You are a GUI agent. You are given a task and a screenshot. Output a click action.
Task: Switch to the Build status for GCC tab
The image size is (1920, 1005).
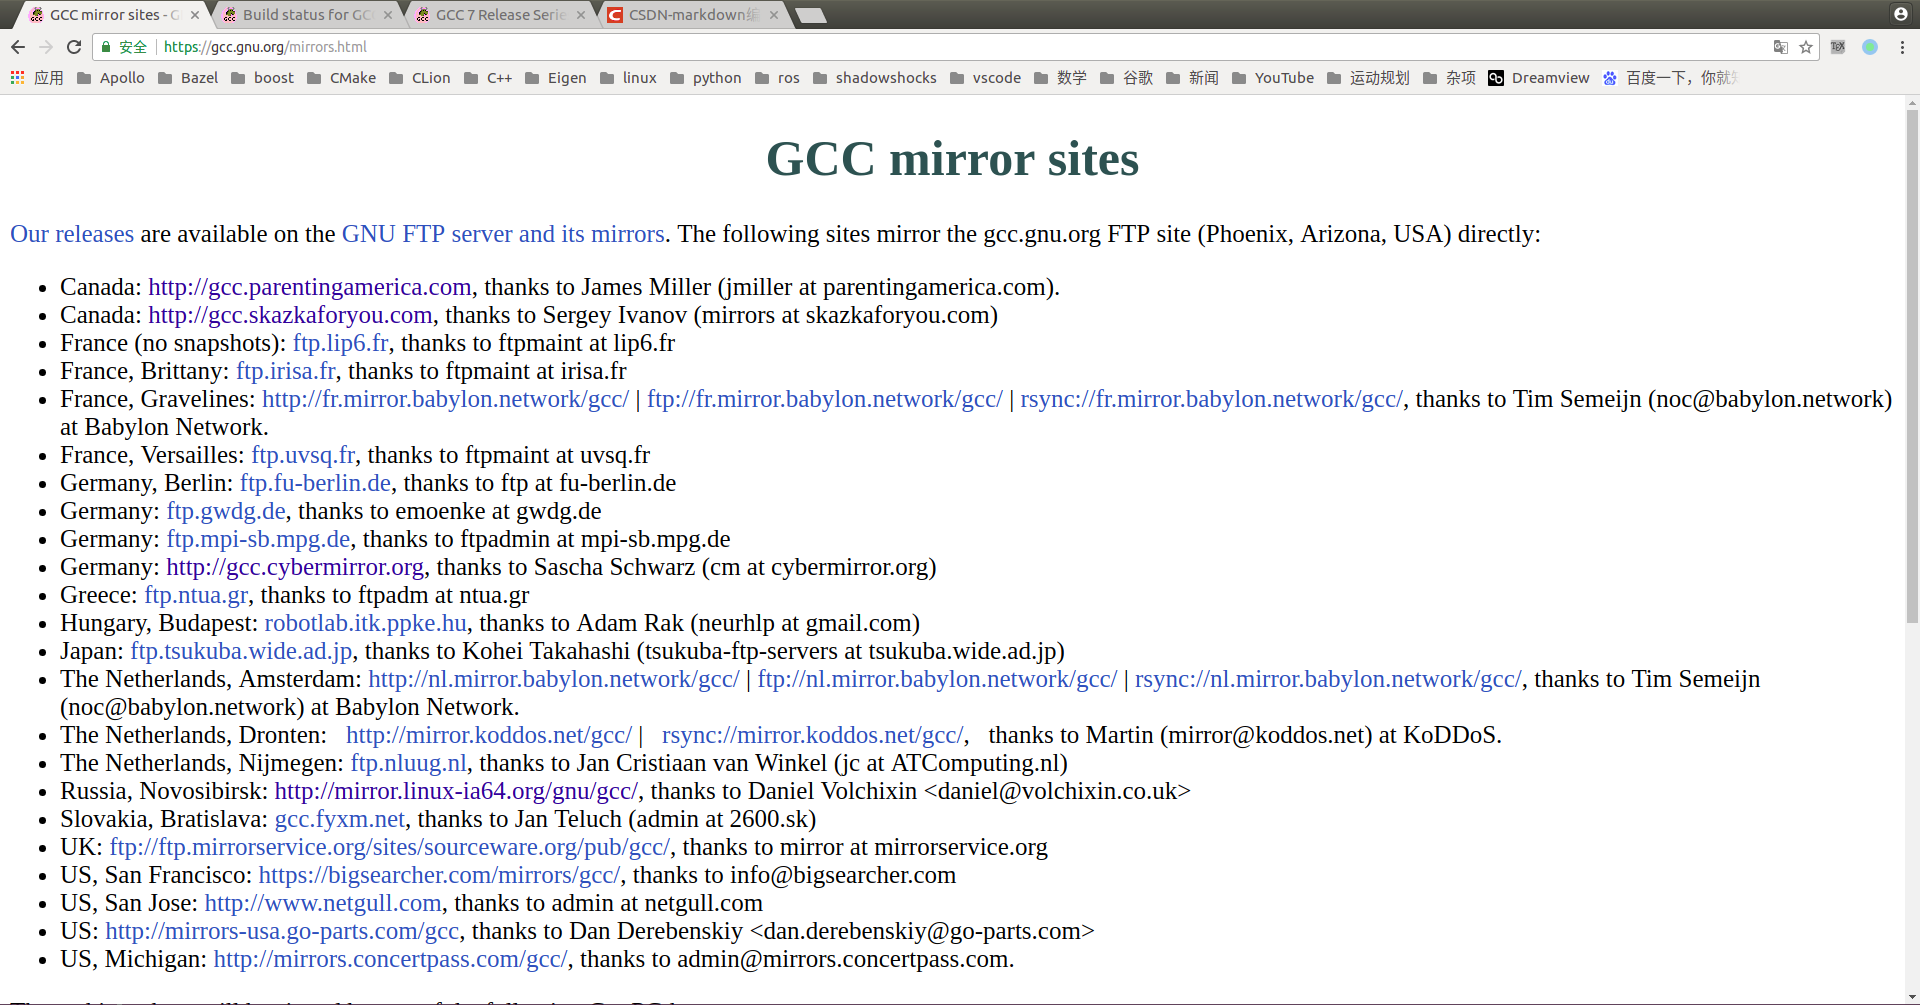pos(298,15)
